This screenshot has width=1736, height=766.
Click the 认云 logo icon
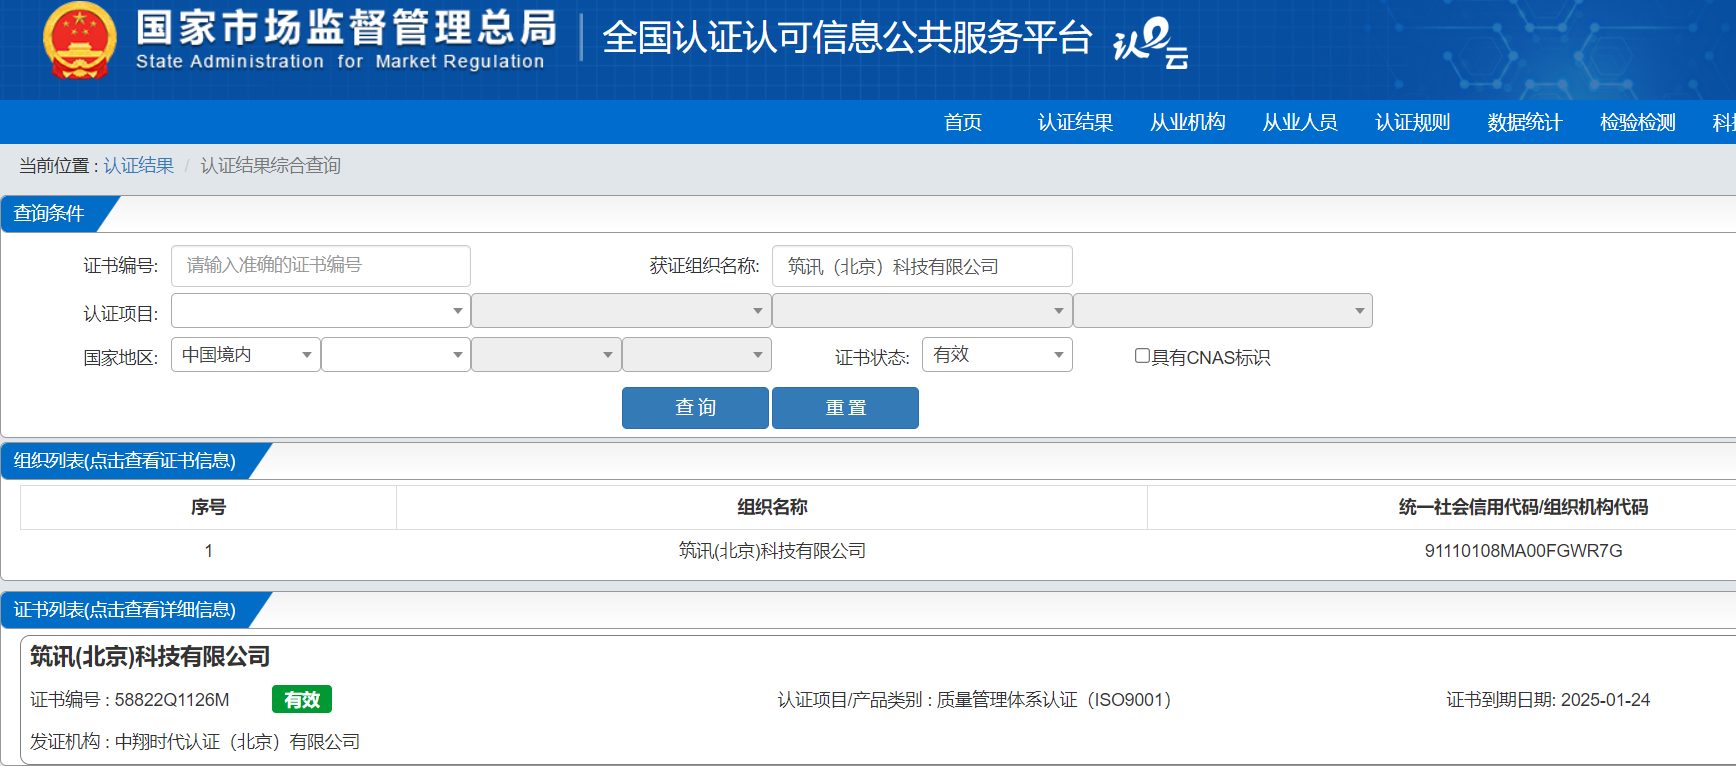(x=1151, y=43)
